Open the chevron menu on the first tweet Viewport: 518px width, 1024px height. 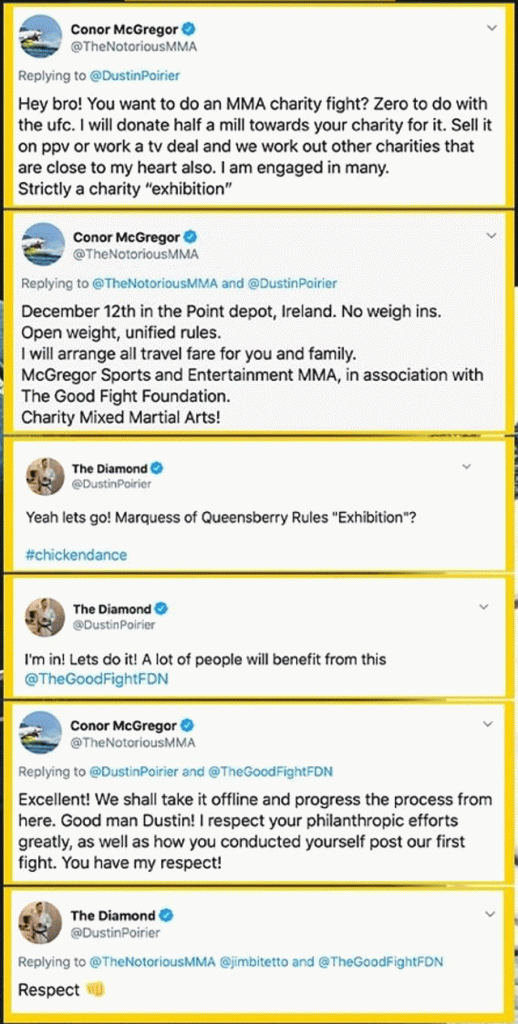pos(493,27)
